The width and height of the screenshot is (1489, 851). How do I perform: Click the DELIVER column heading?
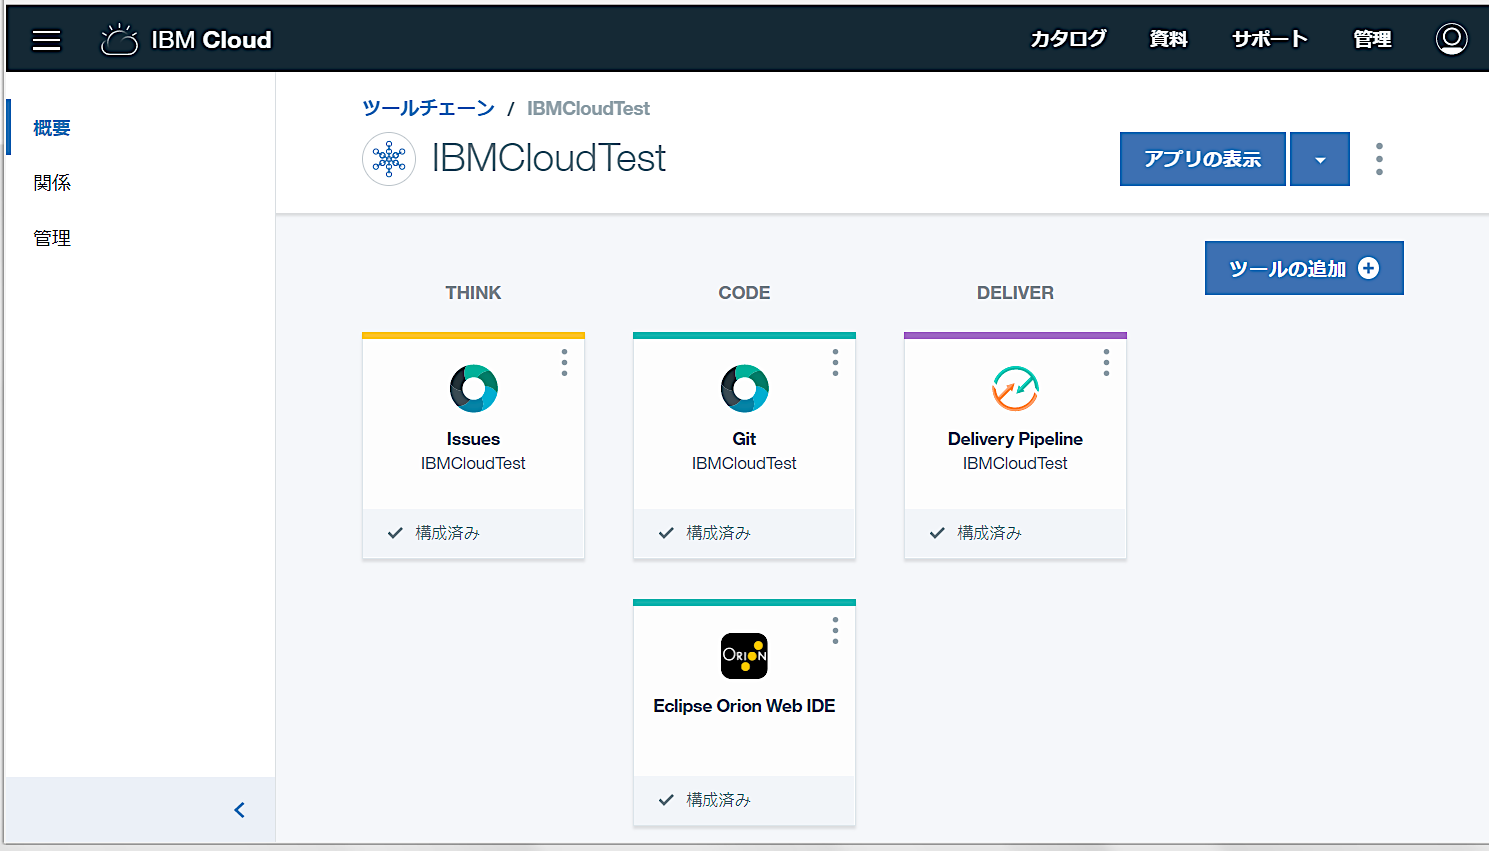tap(1015, 293)
